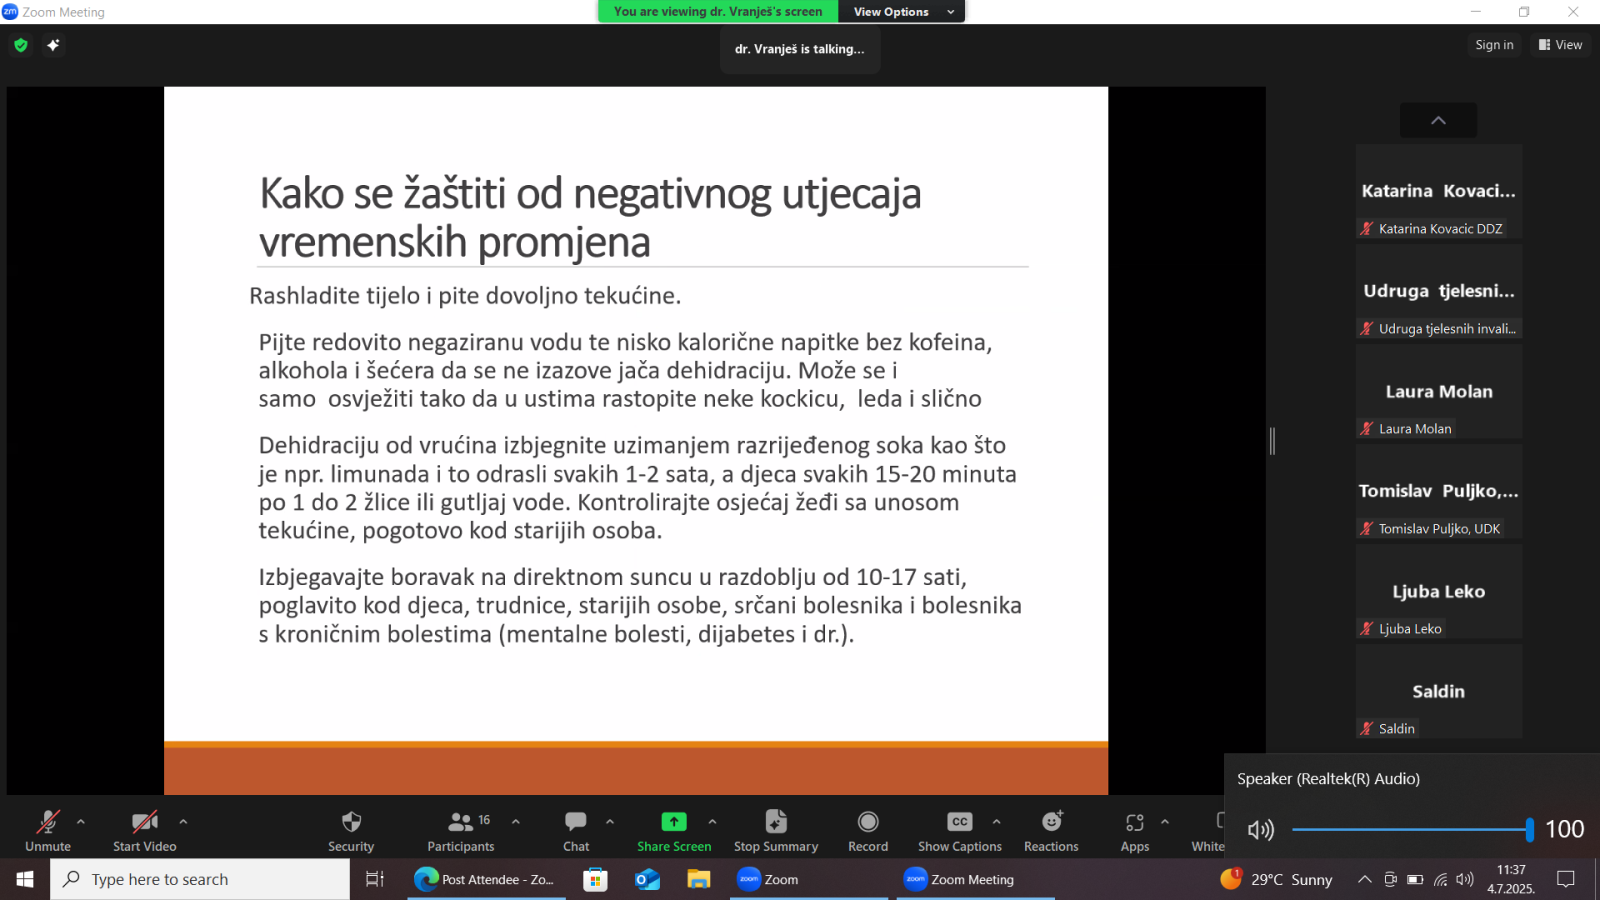Click the Sign in button
Image resolution: width=1600 pixels, height=900 pixels.
(x=1494, y=45)
